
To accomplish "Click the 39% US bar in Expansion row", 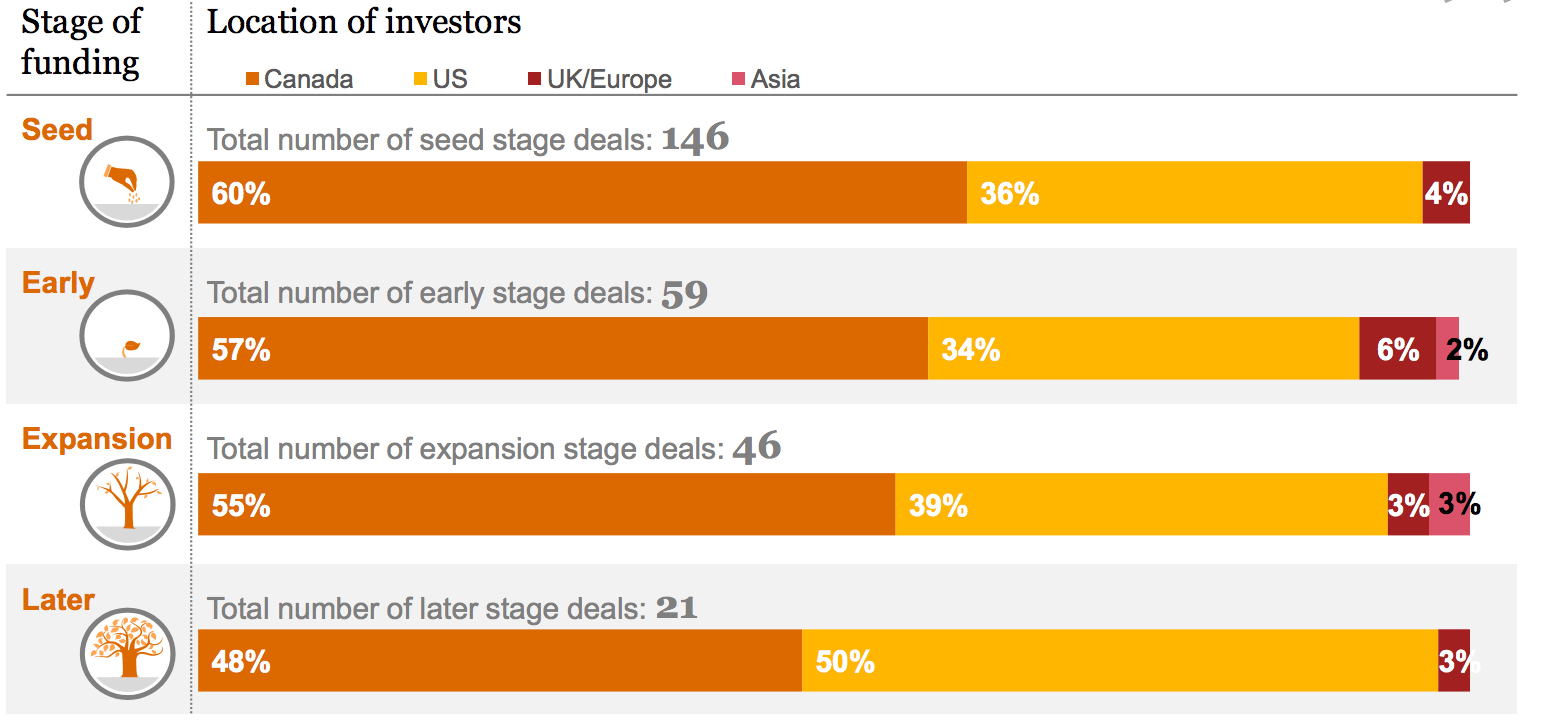I will coord(1140,504).
